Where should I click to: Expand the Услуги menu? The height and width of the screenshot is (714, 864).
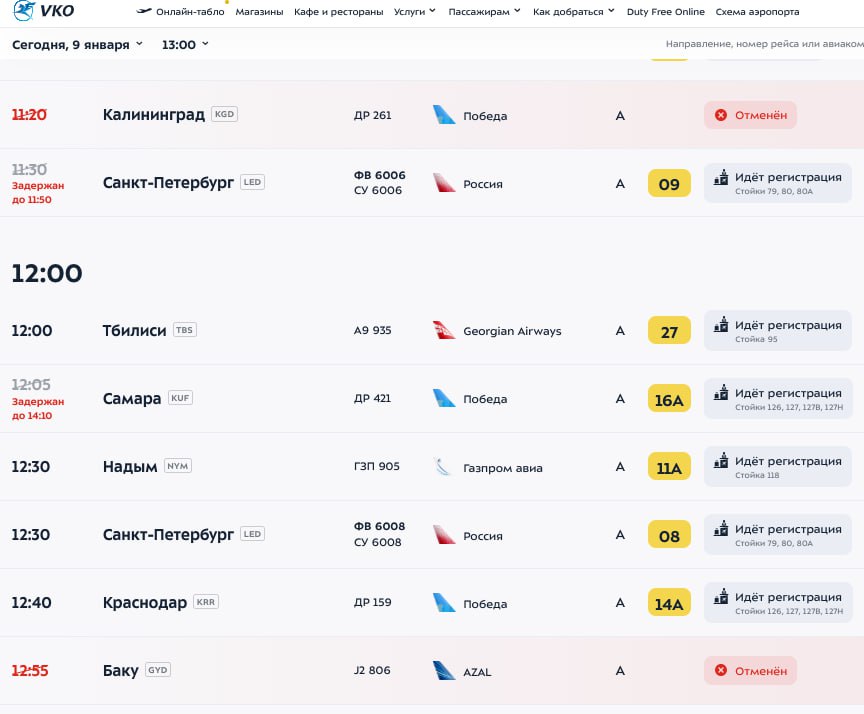point(413,12)
